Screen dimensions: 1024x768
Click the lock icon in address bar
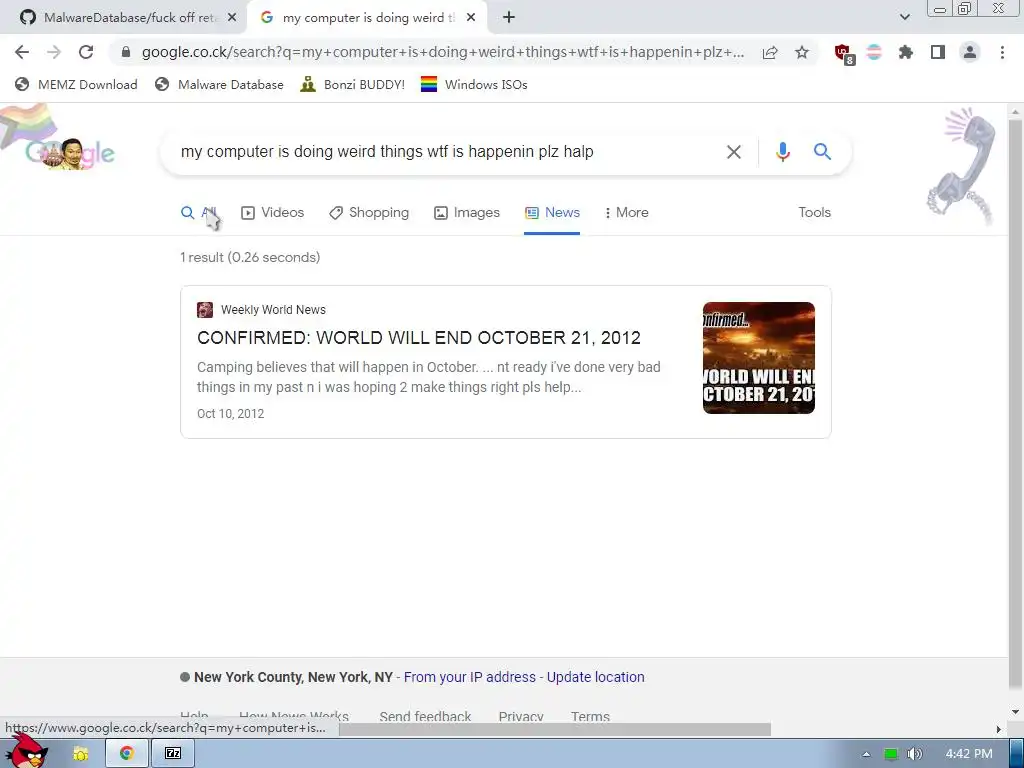click(x=126, y=52)
